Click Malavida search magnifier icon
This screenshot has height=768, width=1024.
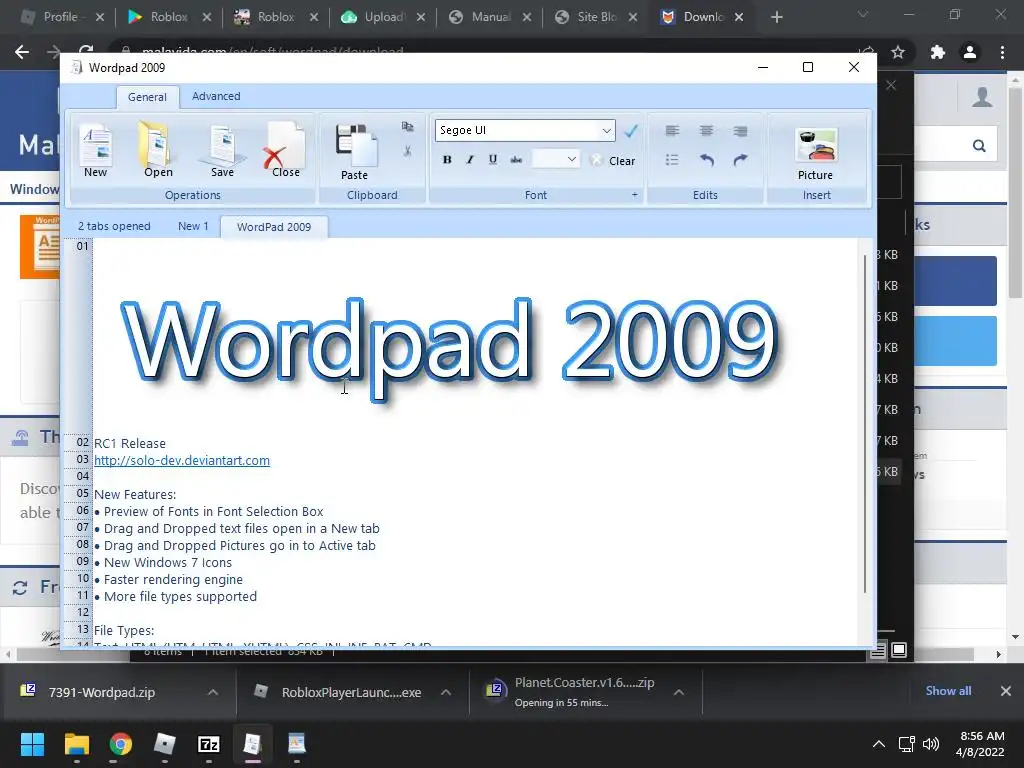(979, 146)
